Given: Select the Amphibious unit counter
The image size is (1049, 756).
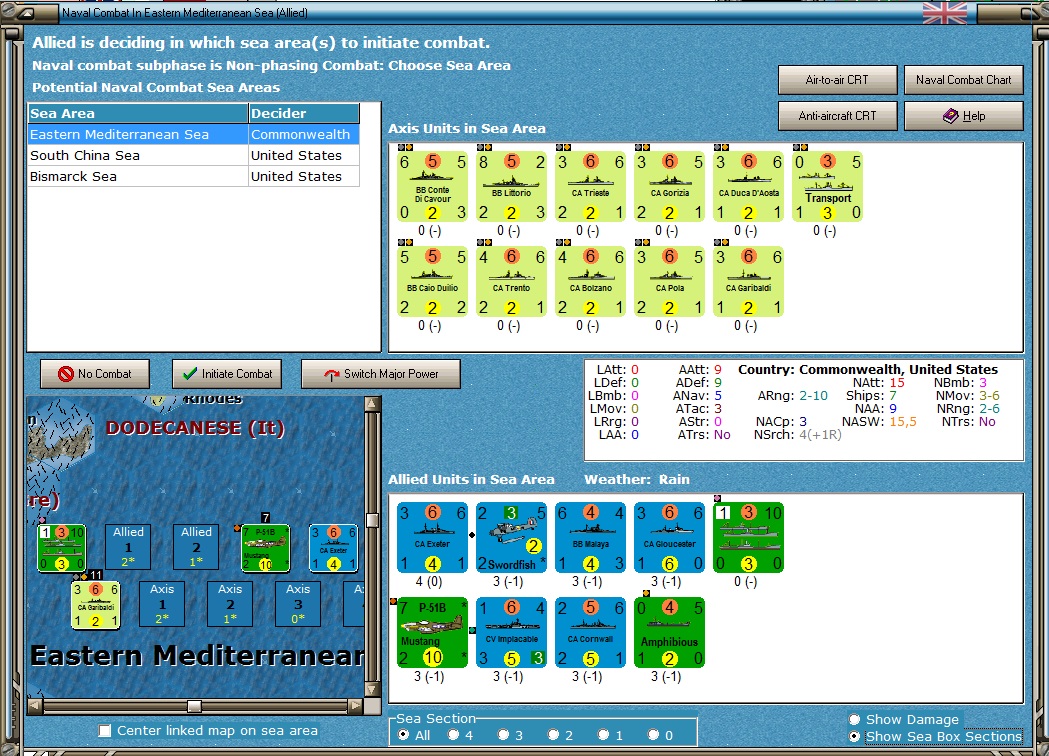Looking at the screenshot, I should [669, 633].
